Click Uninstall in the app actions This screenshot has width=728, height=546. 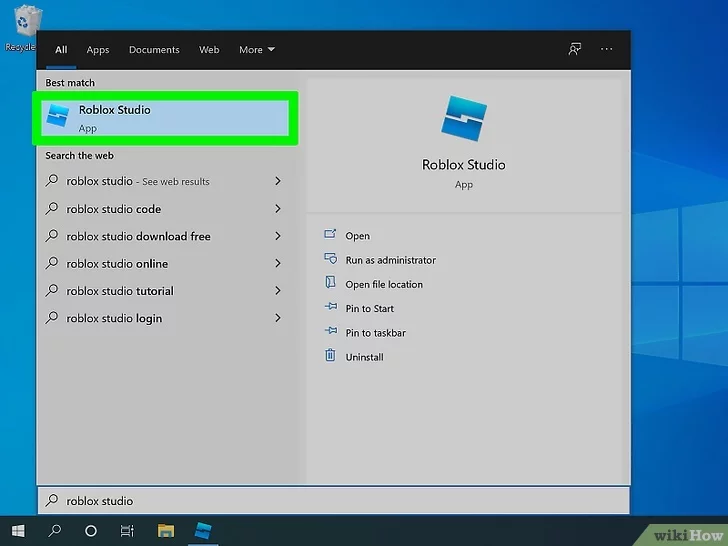(x=364, y=357)
